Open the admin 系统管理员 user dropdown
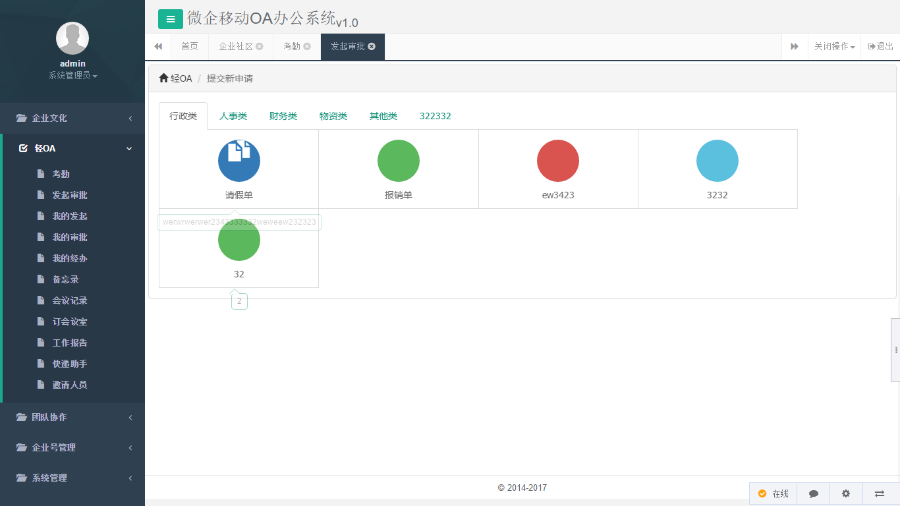This screenshot has width=900, height=506. [x=72, y=75]
